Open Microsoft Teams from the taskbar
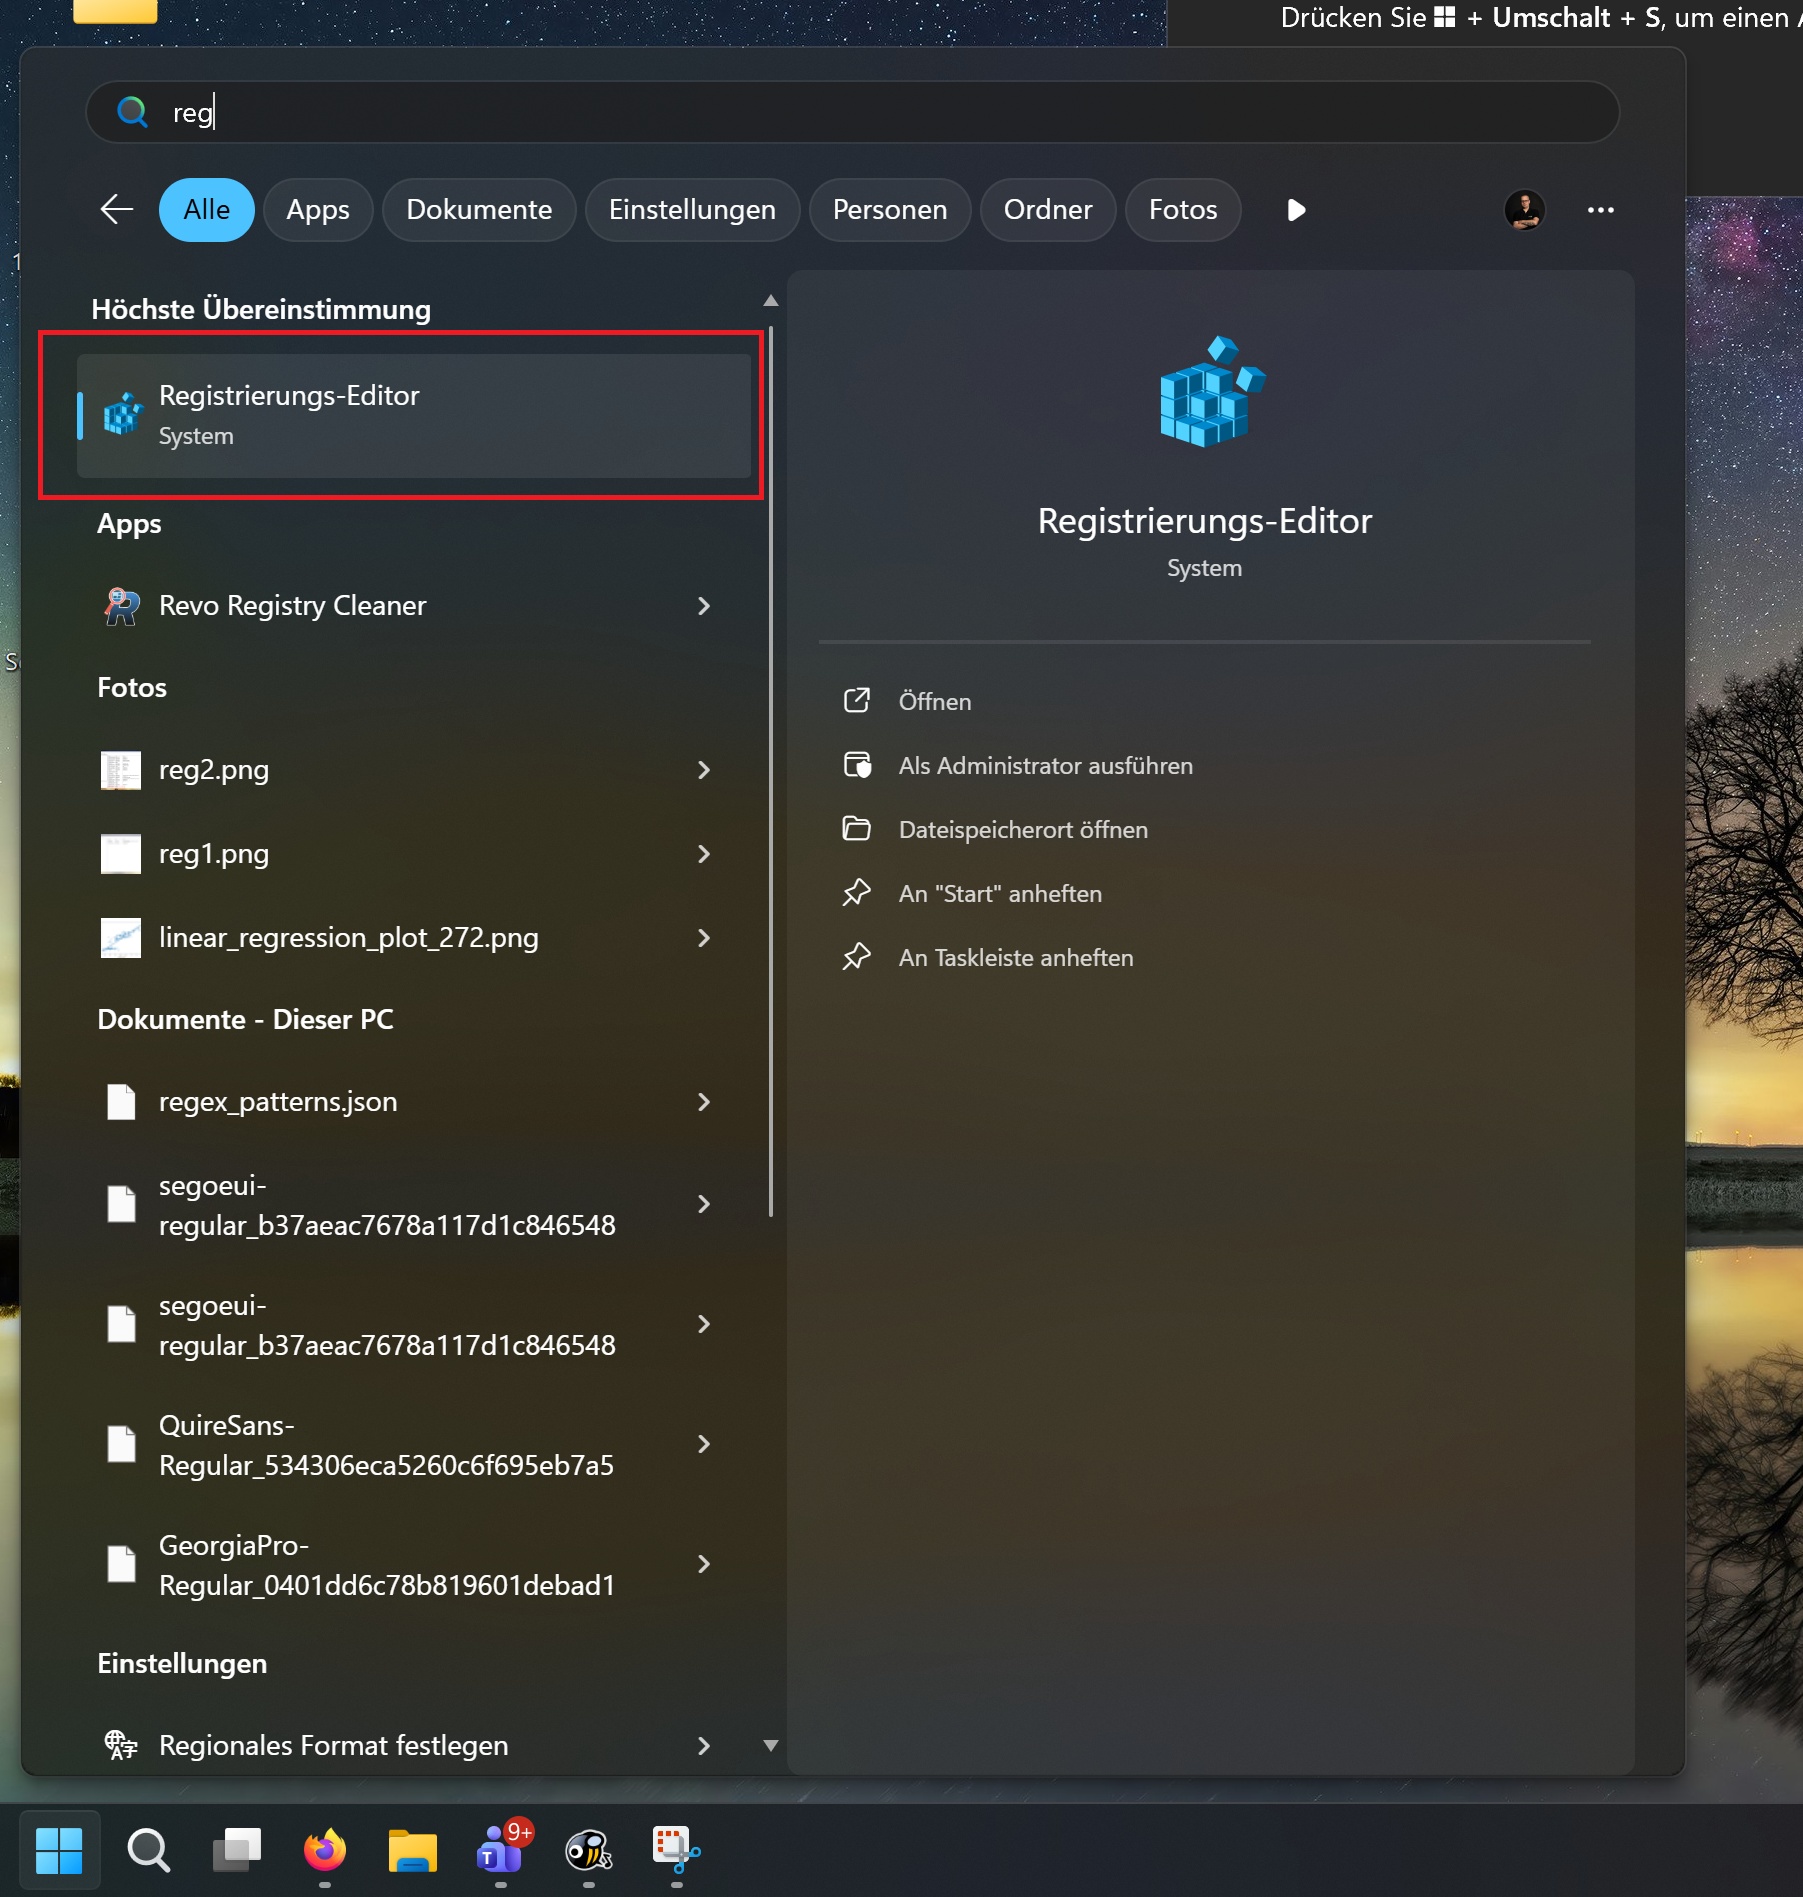1803x1897 pixels. (501, 1851)
